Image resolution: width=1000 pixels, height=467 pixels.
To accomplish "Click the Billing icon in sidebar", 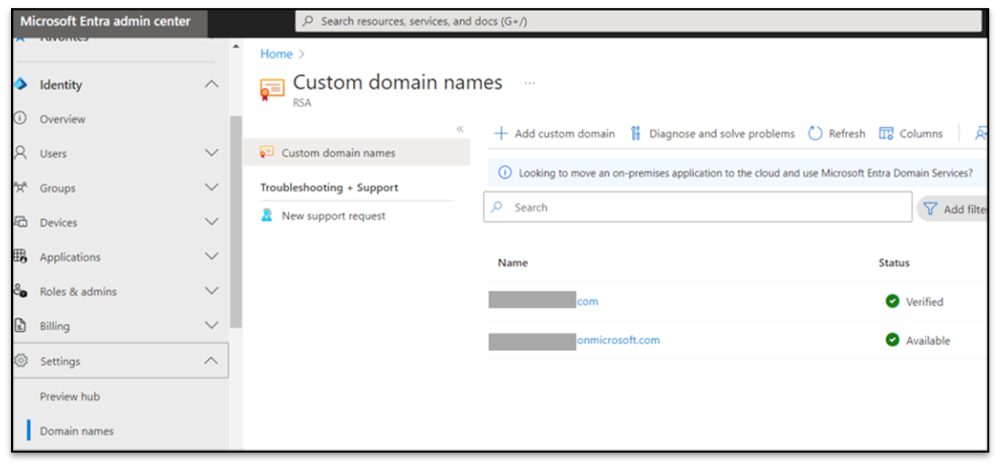I will (19, 326).
